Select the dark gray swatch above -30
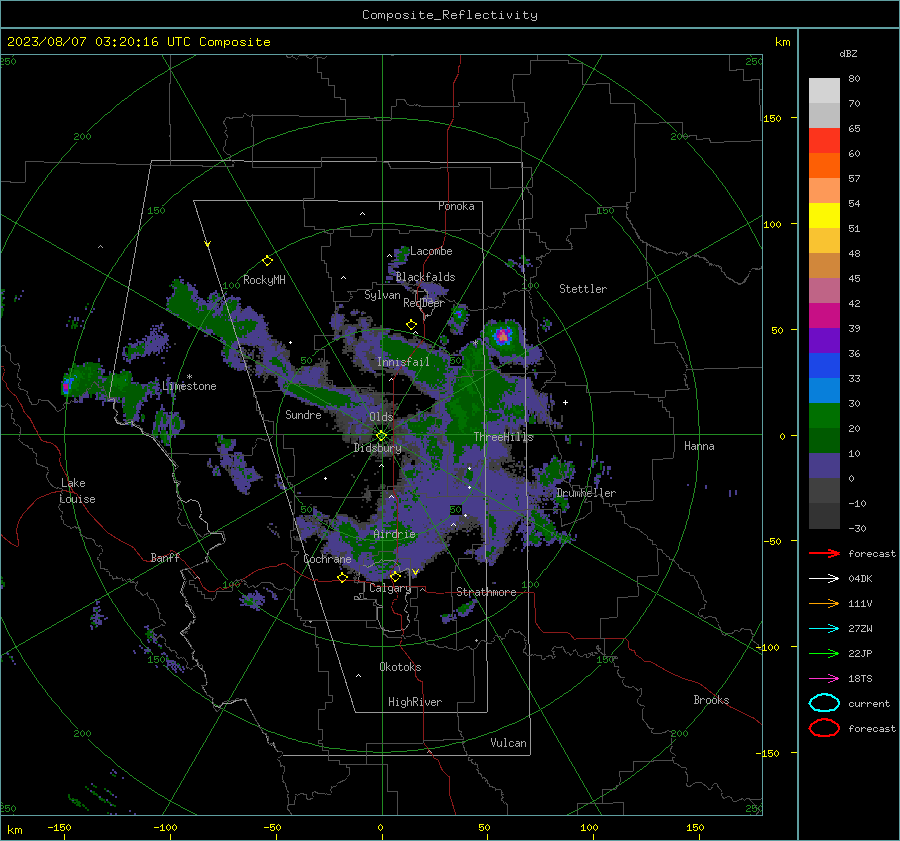 click(824, 516)
